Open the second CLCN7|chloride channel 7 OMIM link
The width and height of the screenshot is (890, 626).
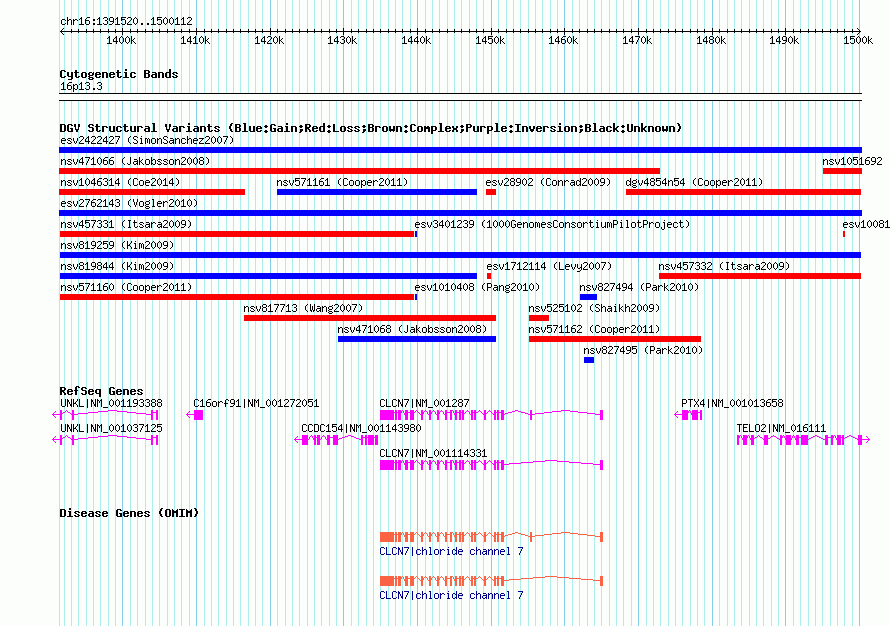click(x=451, y=595)
